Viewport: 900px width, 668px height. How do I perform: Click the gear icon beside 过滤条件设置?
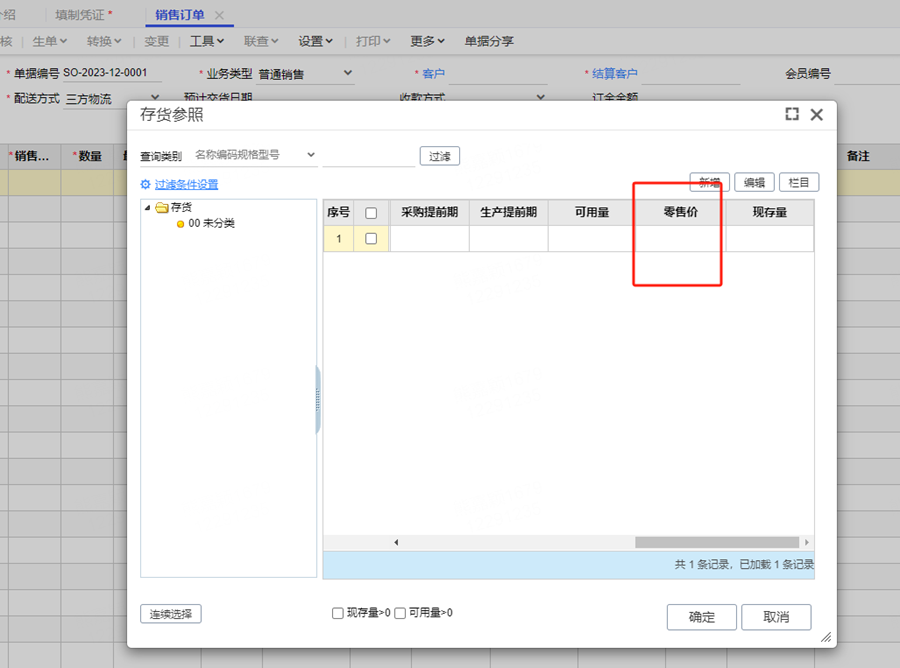point(145,184)
